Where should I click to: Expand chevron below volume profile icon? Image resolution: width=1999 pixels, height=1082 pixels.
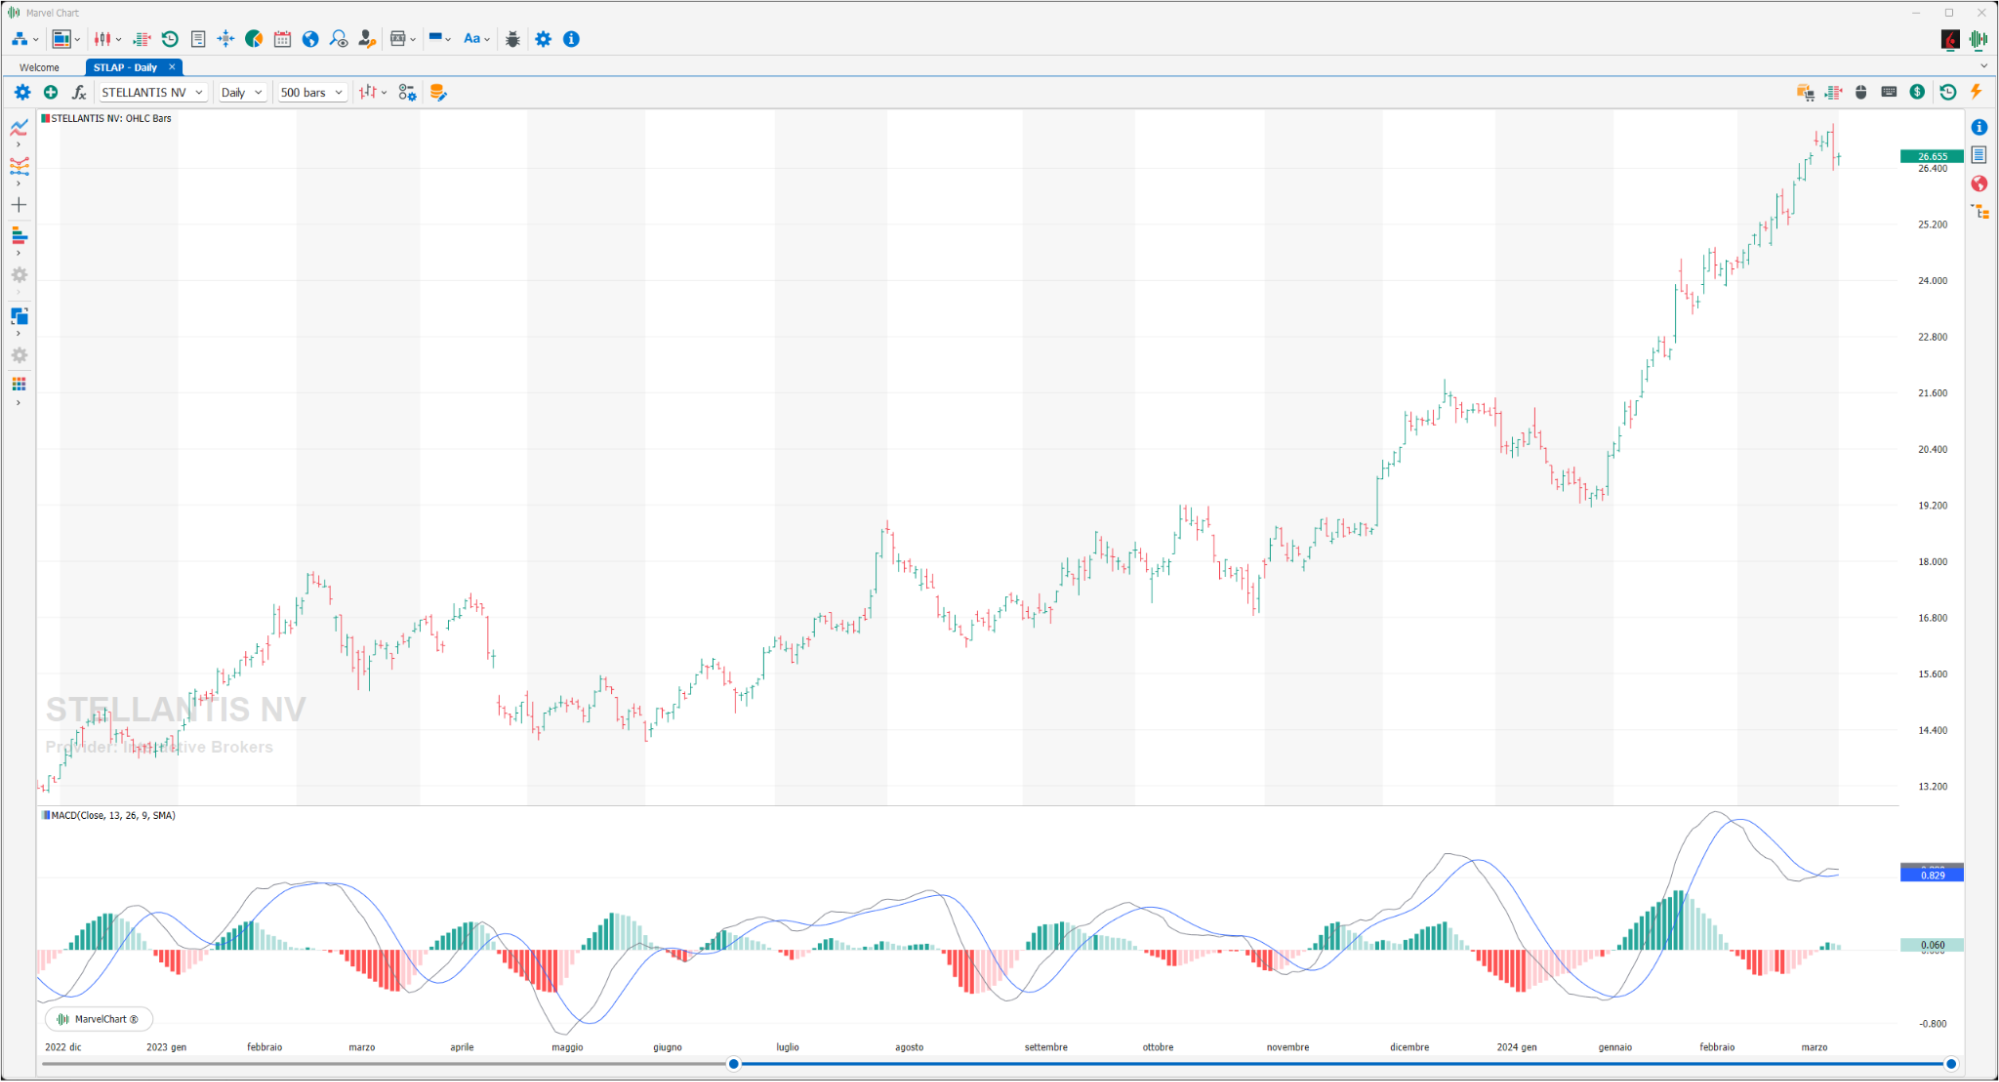[18, 253]
